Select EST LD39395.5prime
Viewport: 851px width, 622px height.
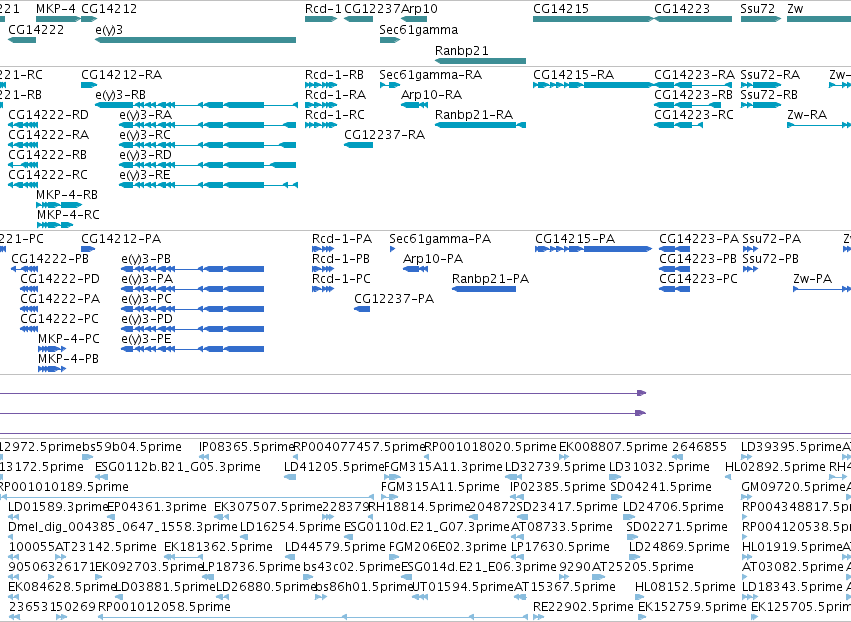[x=791, y=447]
